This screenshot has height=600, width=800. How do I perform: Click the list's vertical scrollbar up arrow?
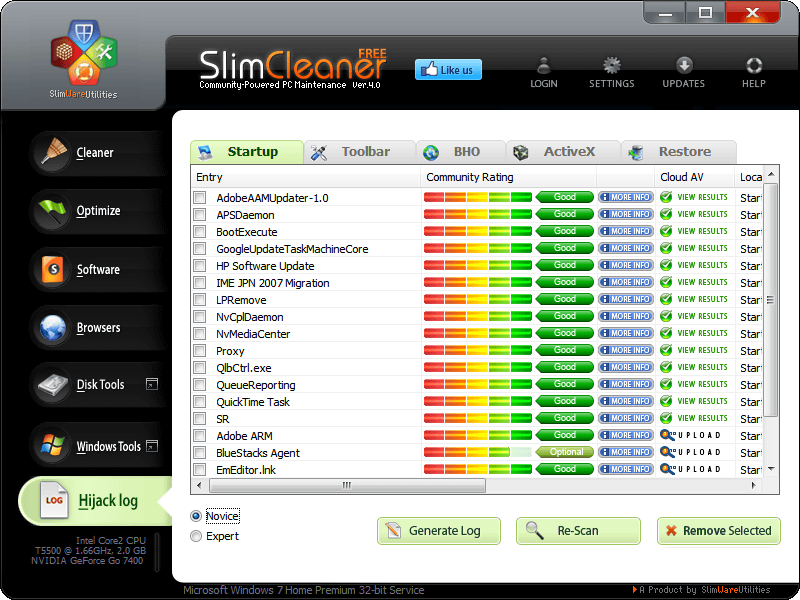click(x=771, y=174)
